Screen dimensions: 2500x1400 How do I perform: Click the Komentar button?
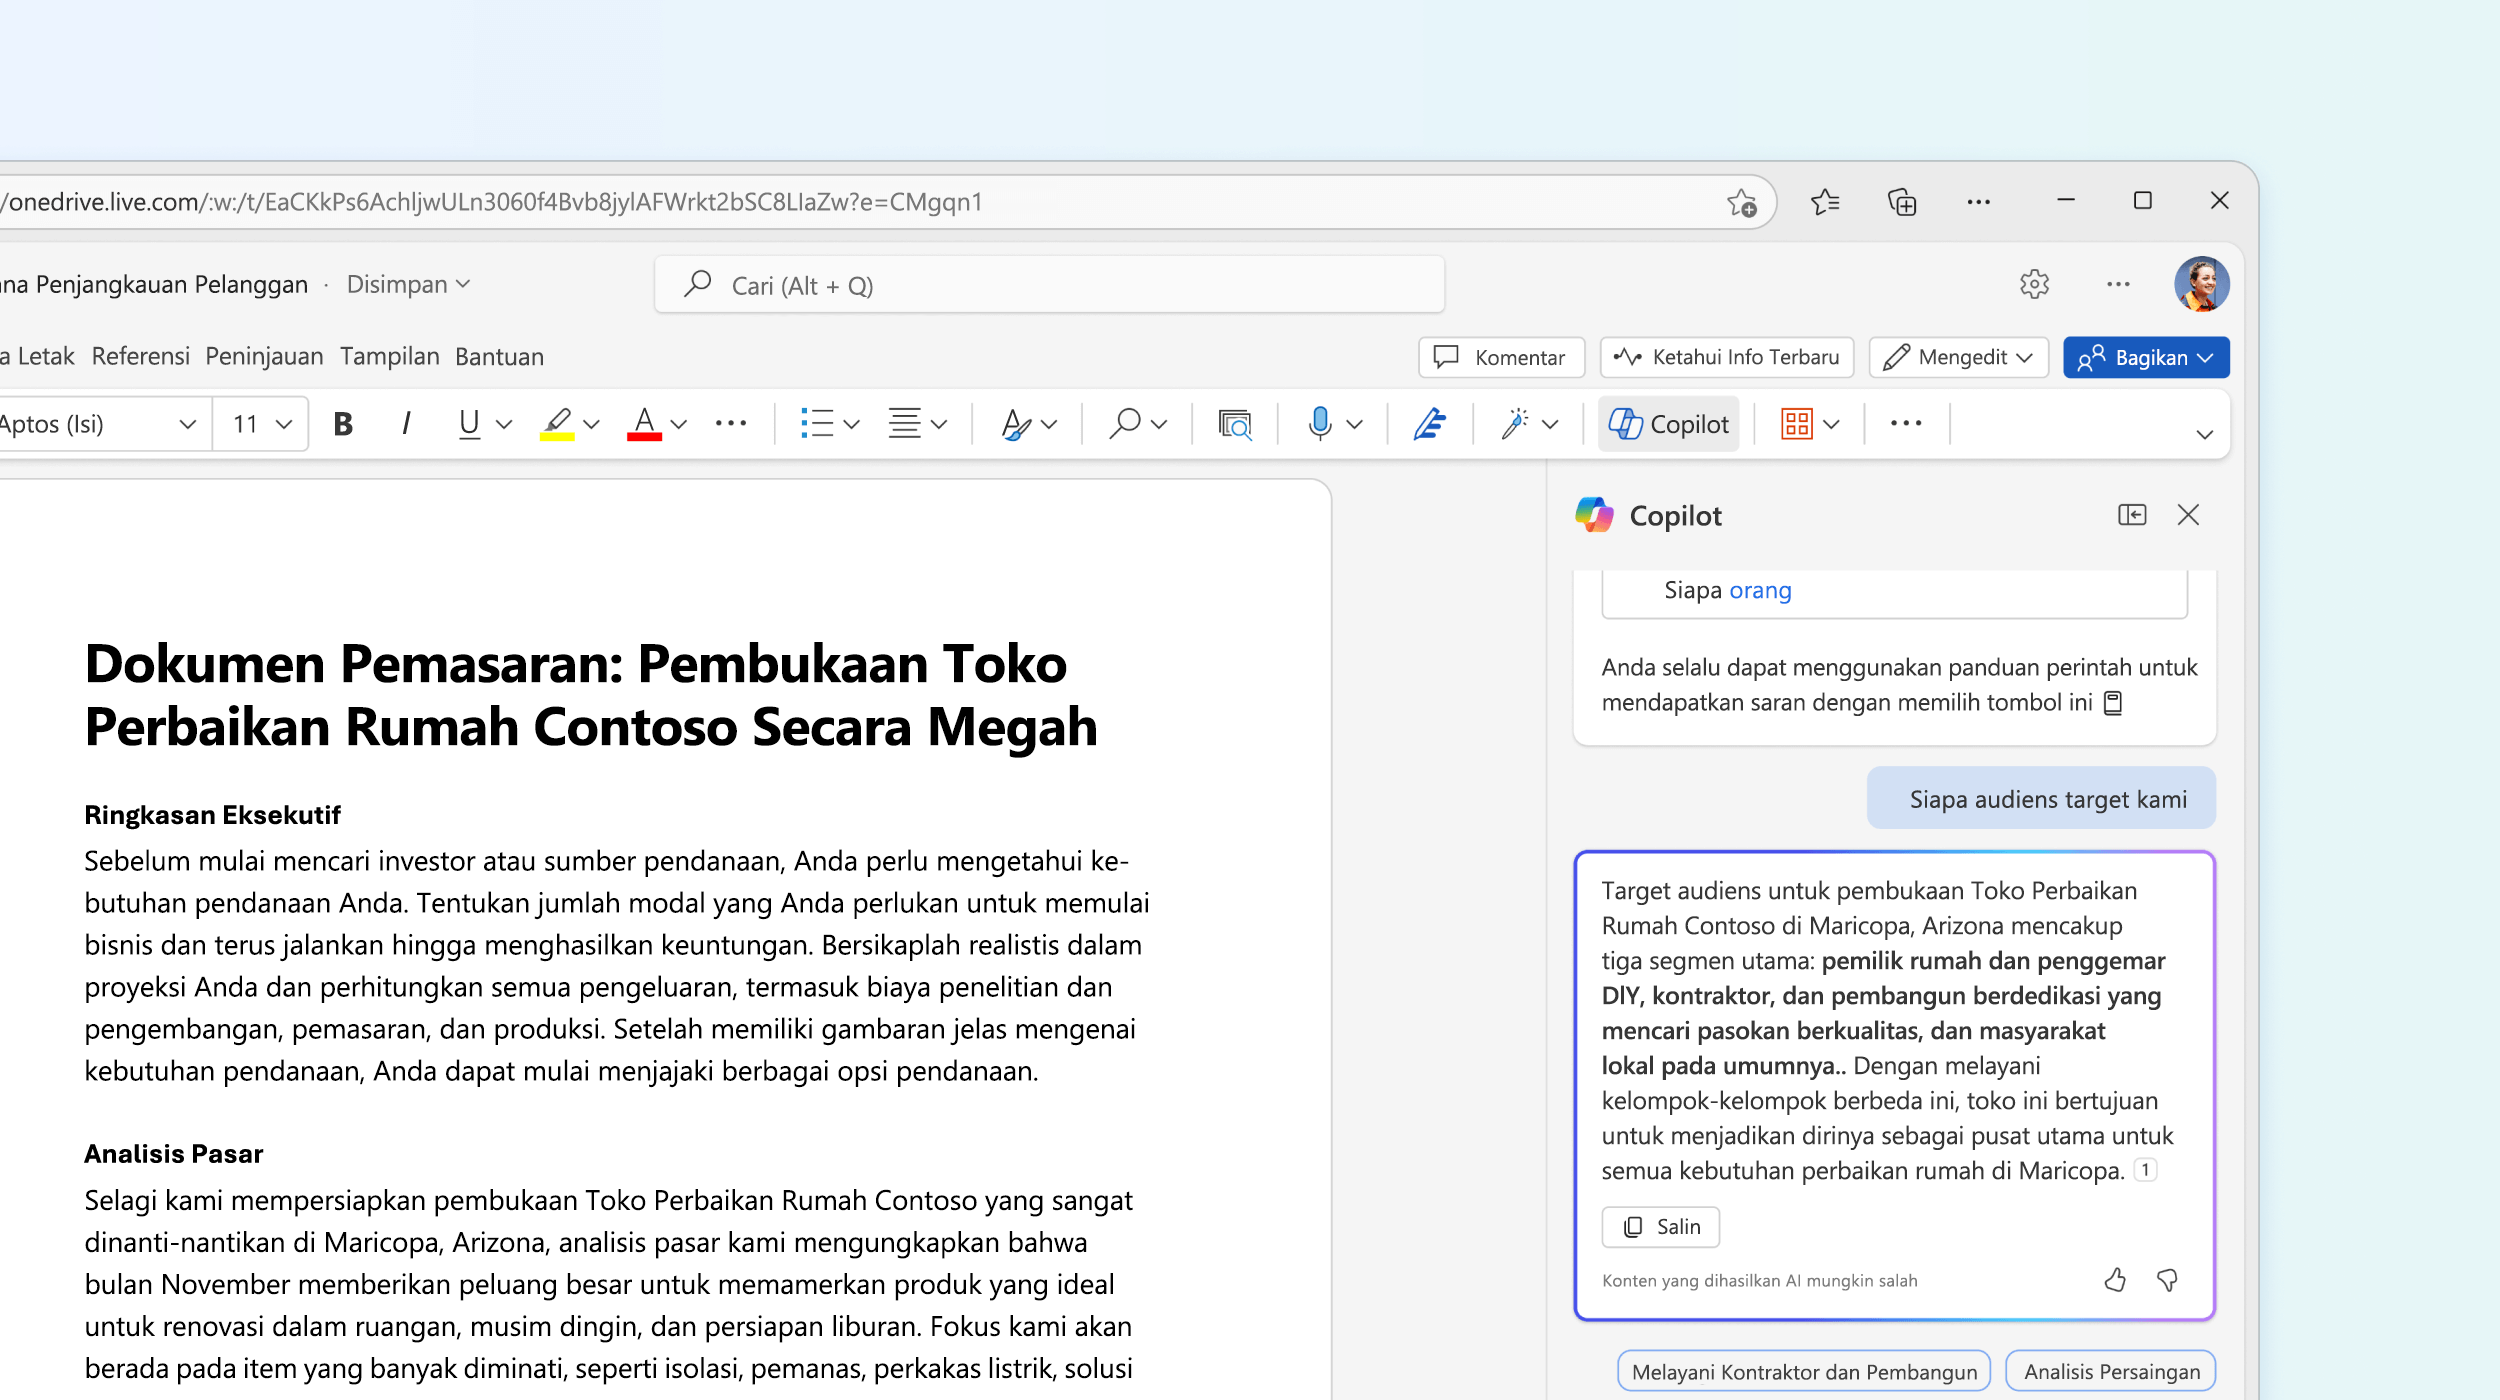[x=1501, y=357]
